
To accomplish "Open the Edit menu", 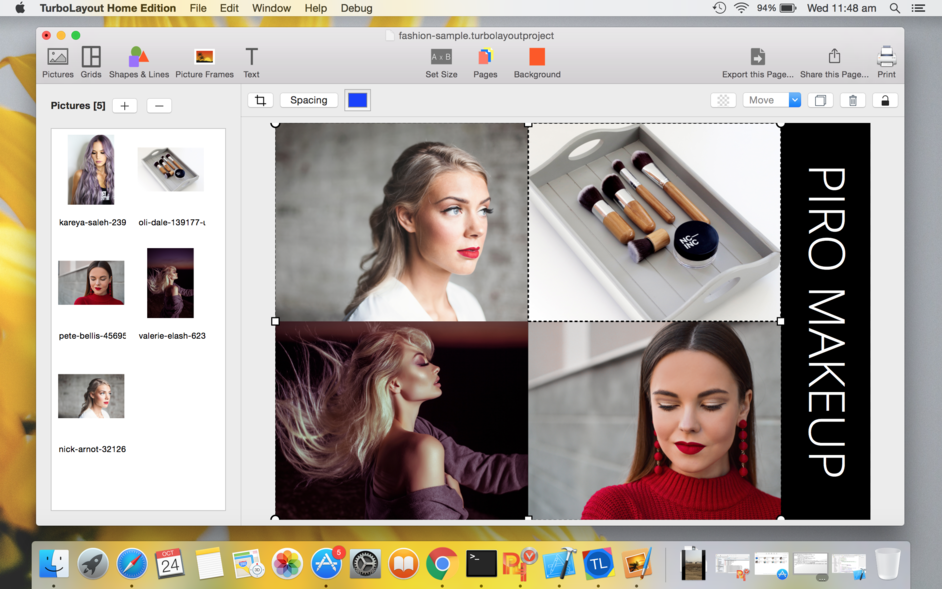I will coord(229,8).
